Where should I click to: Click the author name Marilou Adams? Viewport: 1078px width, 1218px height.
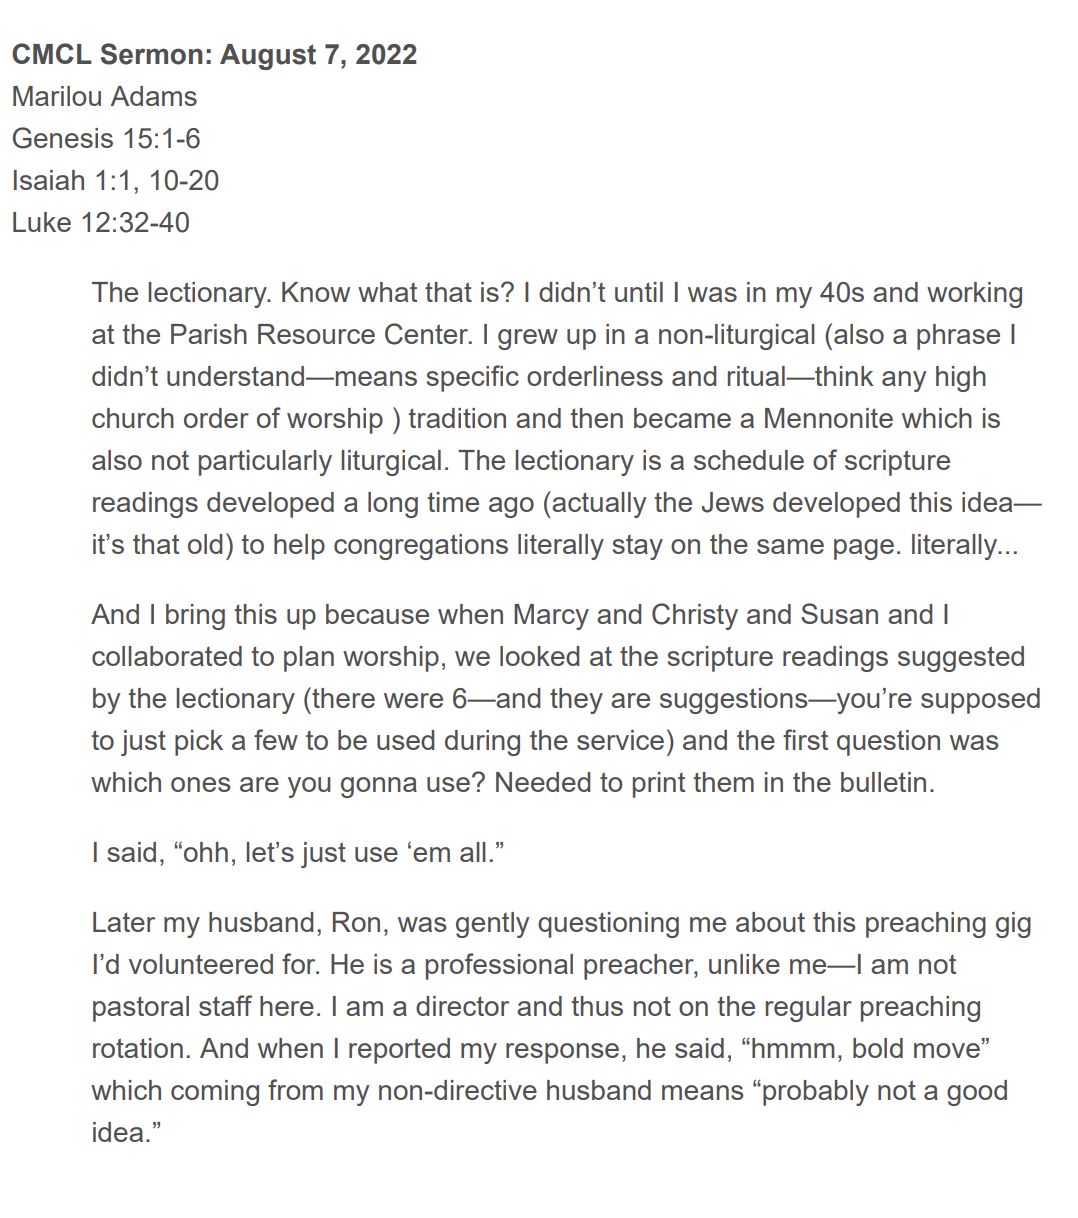(104, 96)
